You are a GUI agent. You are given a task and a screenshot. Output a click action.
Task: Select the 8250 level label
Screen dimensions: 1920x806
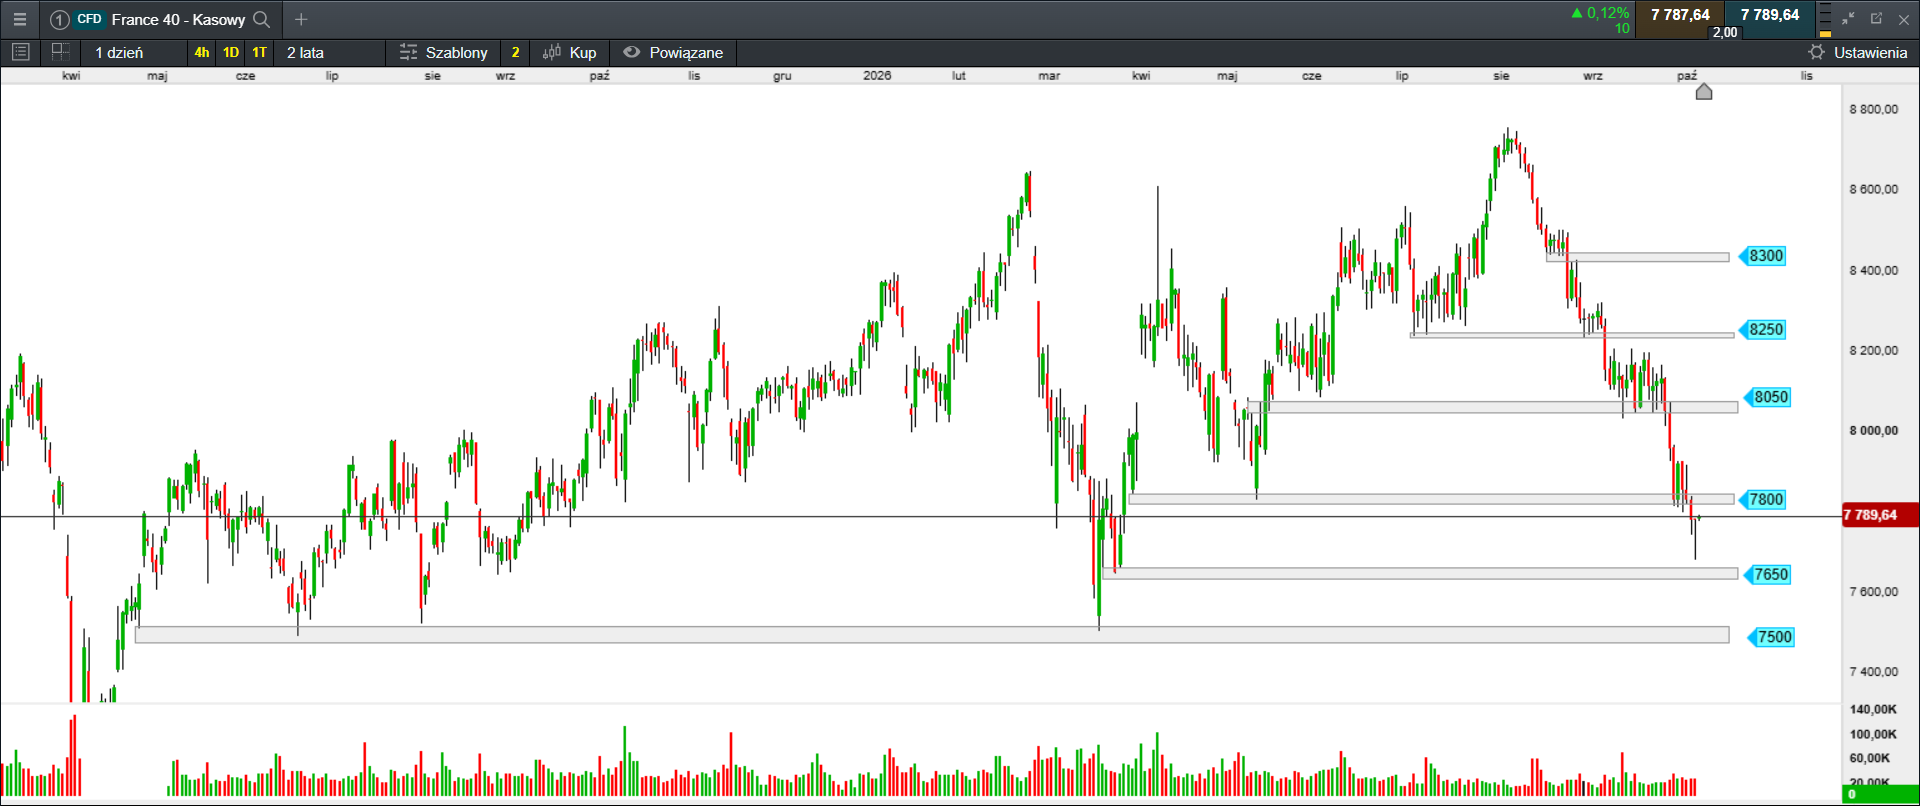pyautogui.click(x=1762, y=330)
